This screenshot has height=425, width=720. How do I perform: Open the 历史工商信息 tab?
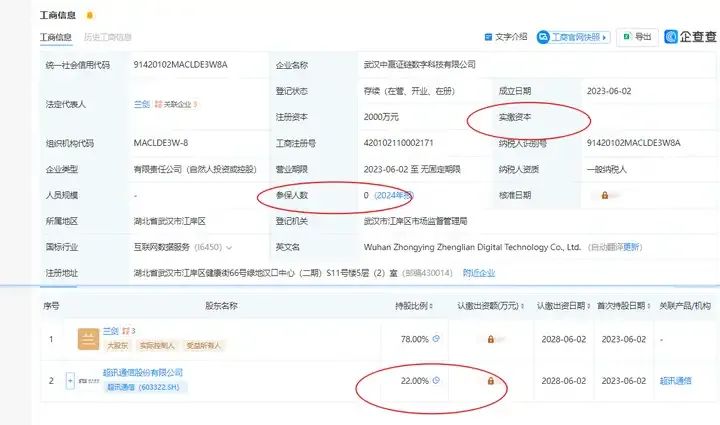pos(108,37)
